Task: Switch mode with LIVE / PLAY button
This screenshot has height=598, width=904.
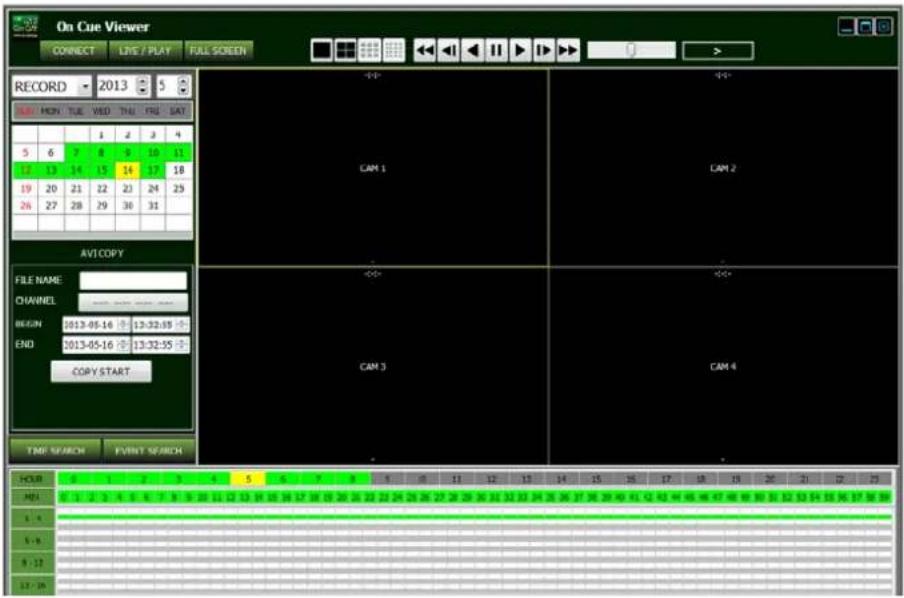Action: tap(145, 51)
